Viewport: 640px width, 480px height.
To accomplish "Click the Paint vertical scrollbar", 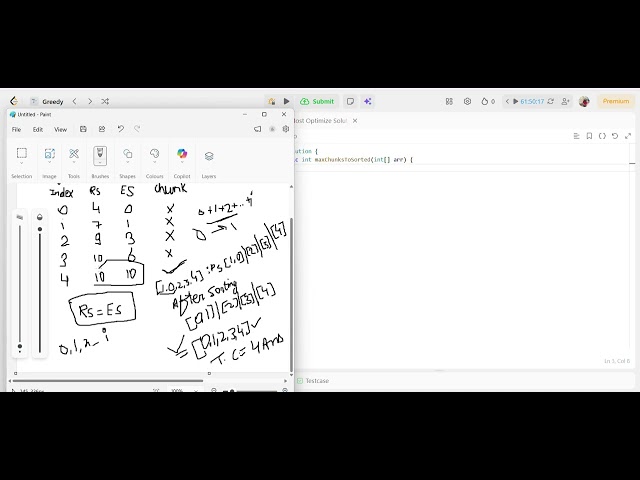I will [x=291, y=294].
